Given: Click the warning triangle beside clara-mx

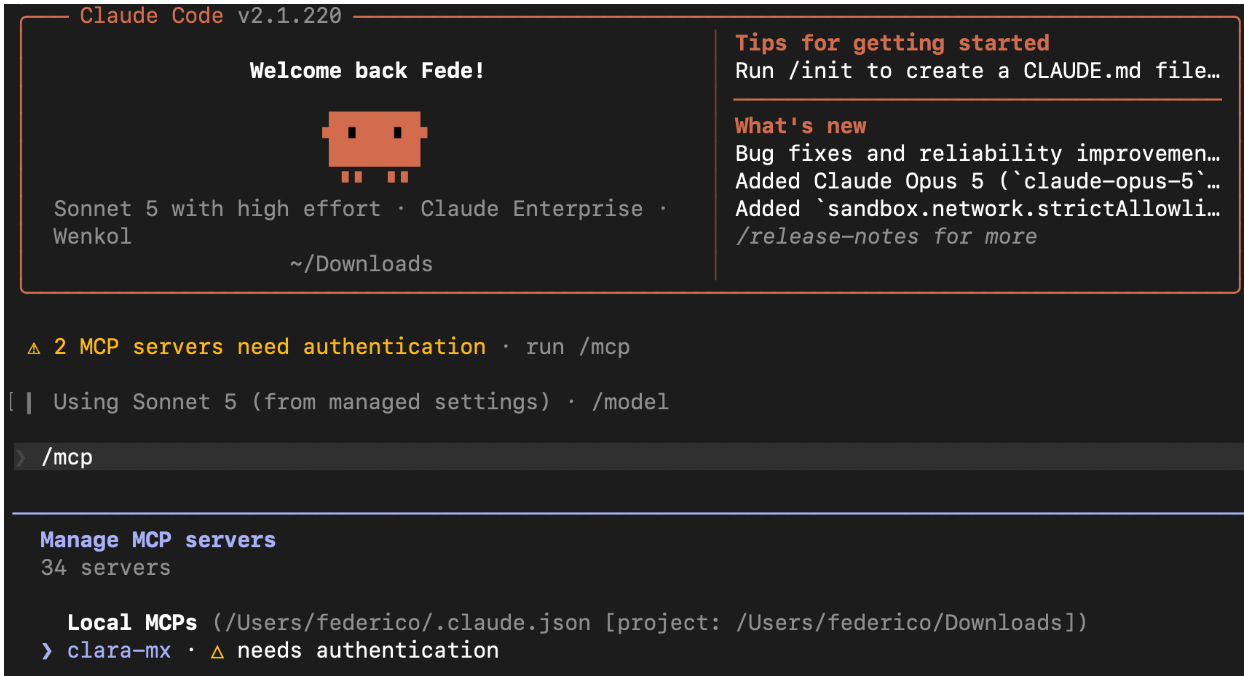Looking at the screenshot, I should tap(217, 651).
